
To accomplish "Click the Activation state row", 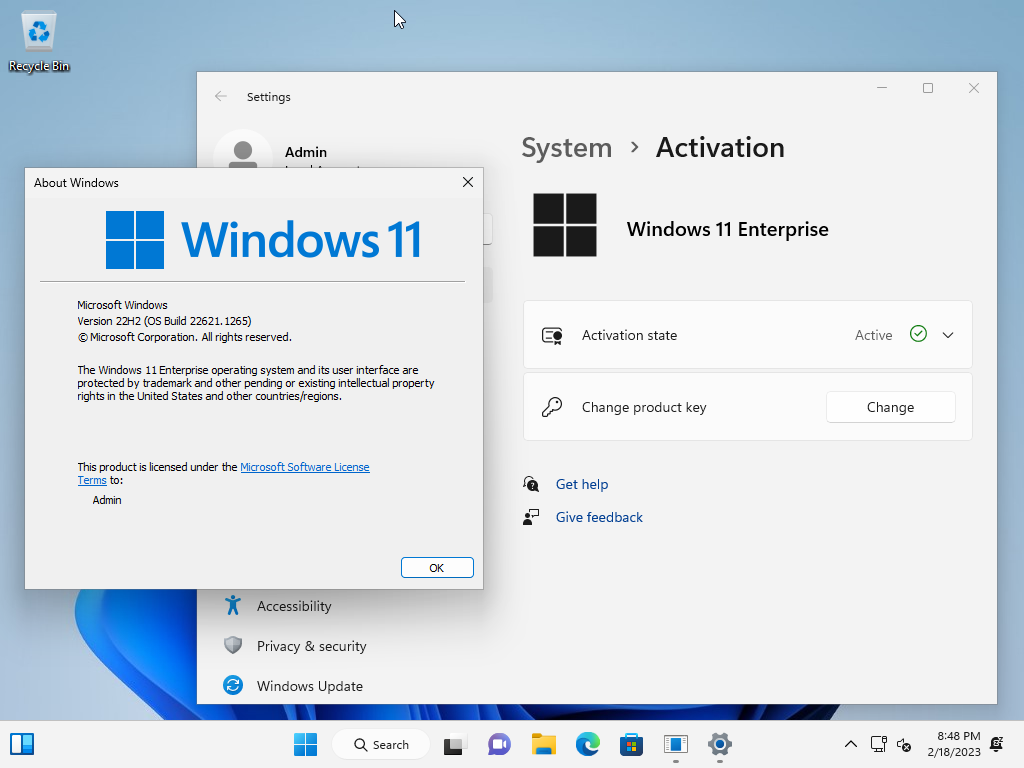I will coord(748,335).
